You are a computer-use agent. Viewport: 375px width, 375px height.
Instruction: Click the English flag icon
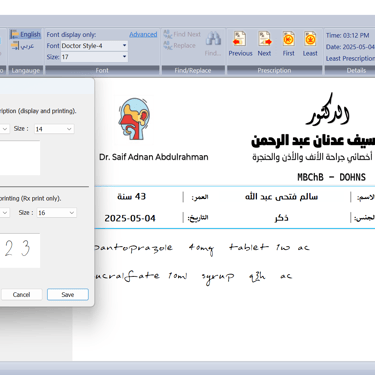(x=14, y=34)
